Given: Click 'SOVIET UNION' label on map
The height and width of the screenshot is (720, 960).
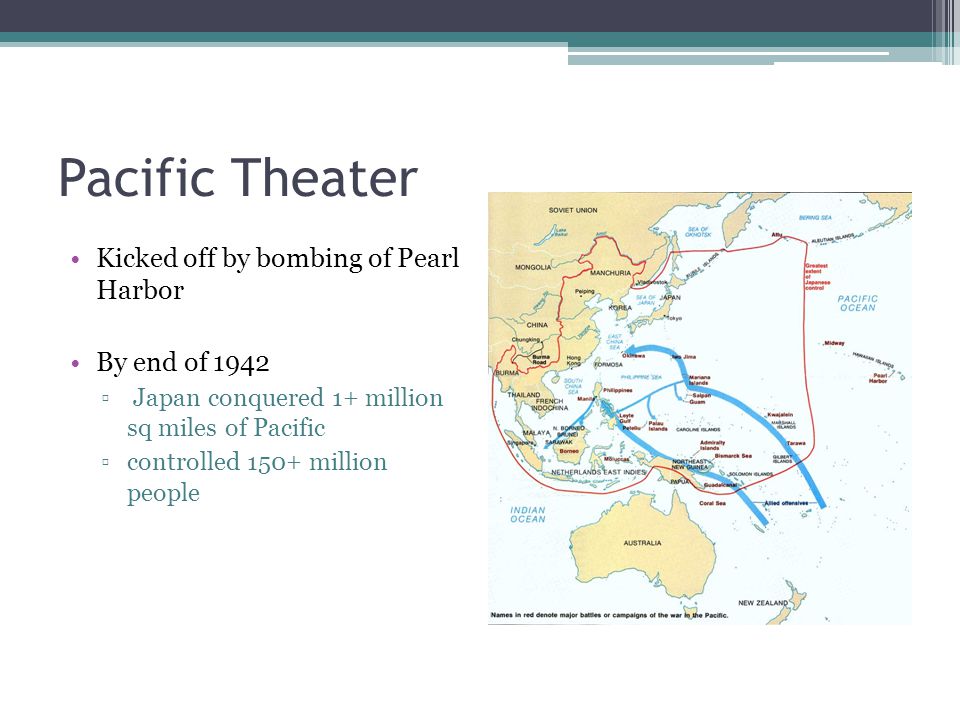Looking at the screenshot, I should pos(572,210).
